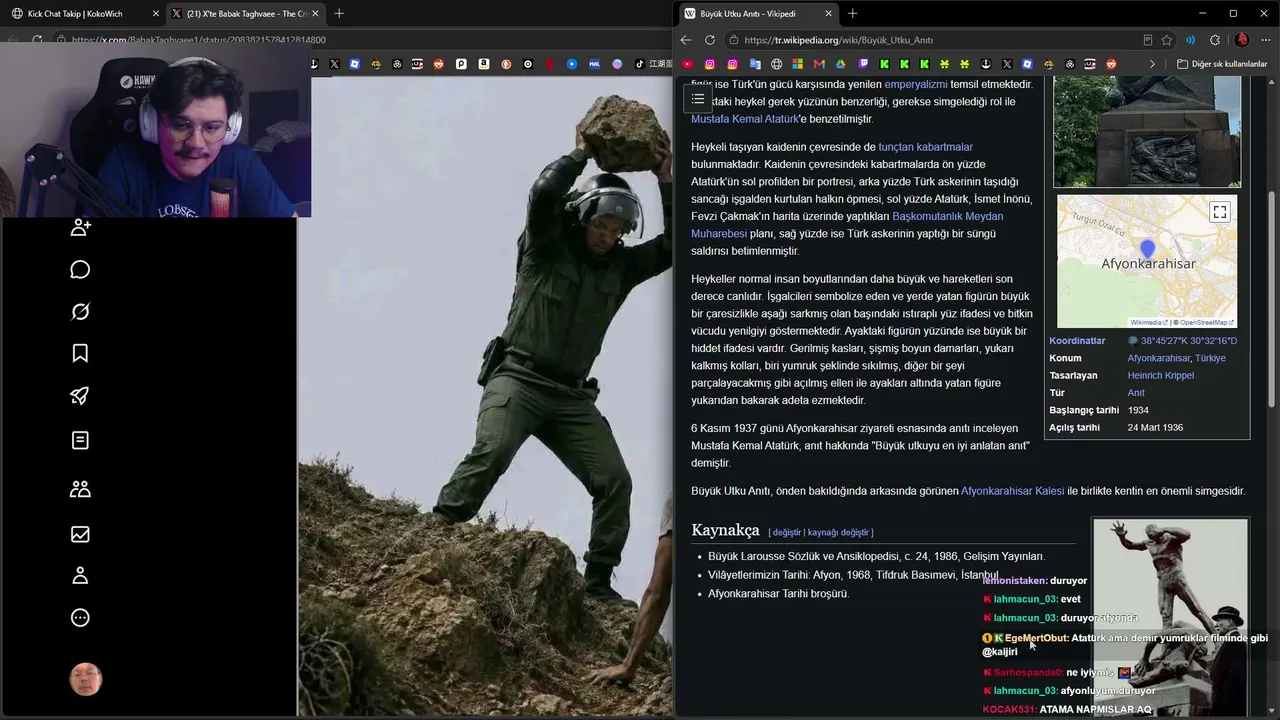Toggle the Wikipedia contents list button

click(x=698, y=99)
